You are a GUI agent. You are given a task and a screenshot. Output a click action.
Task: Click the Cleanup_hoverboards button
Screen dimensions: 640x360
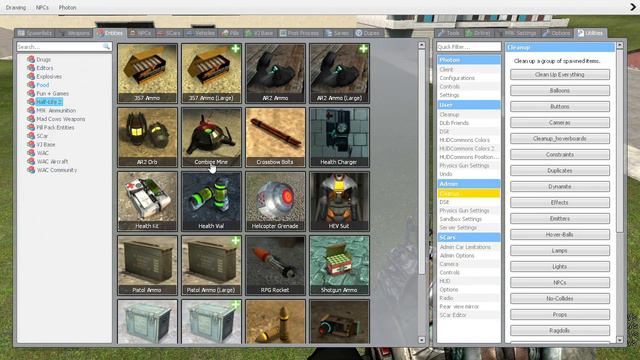point(560,139)
